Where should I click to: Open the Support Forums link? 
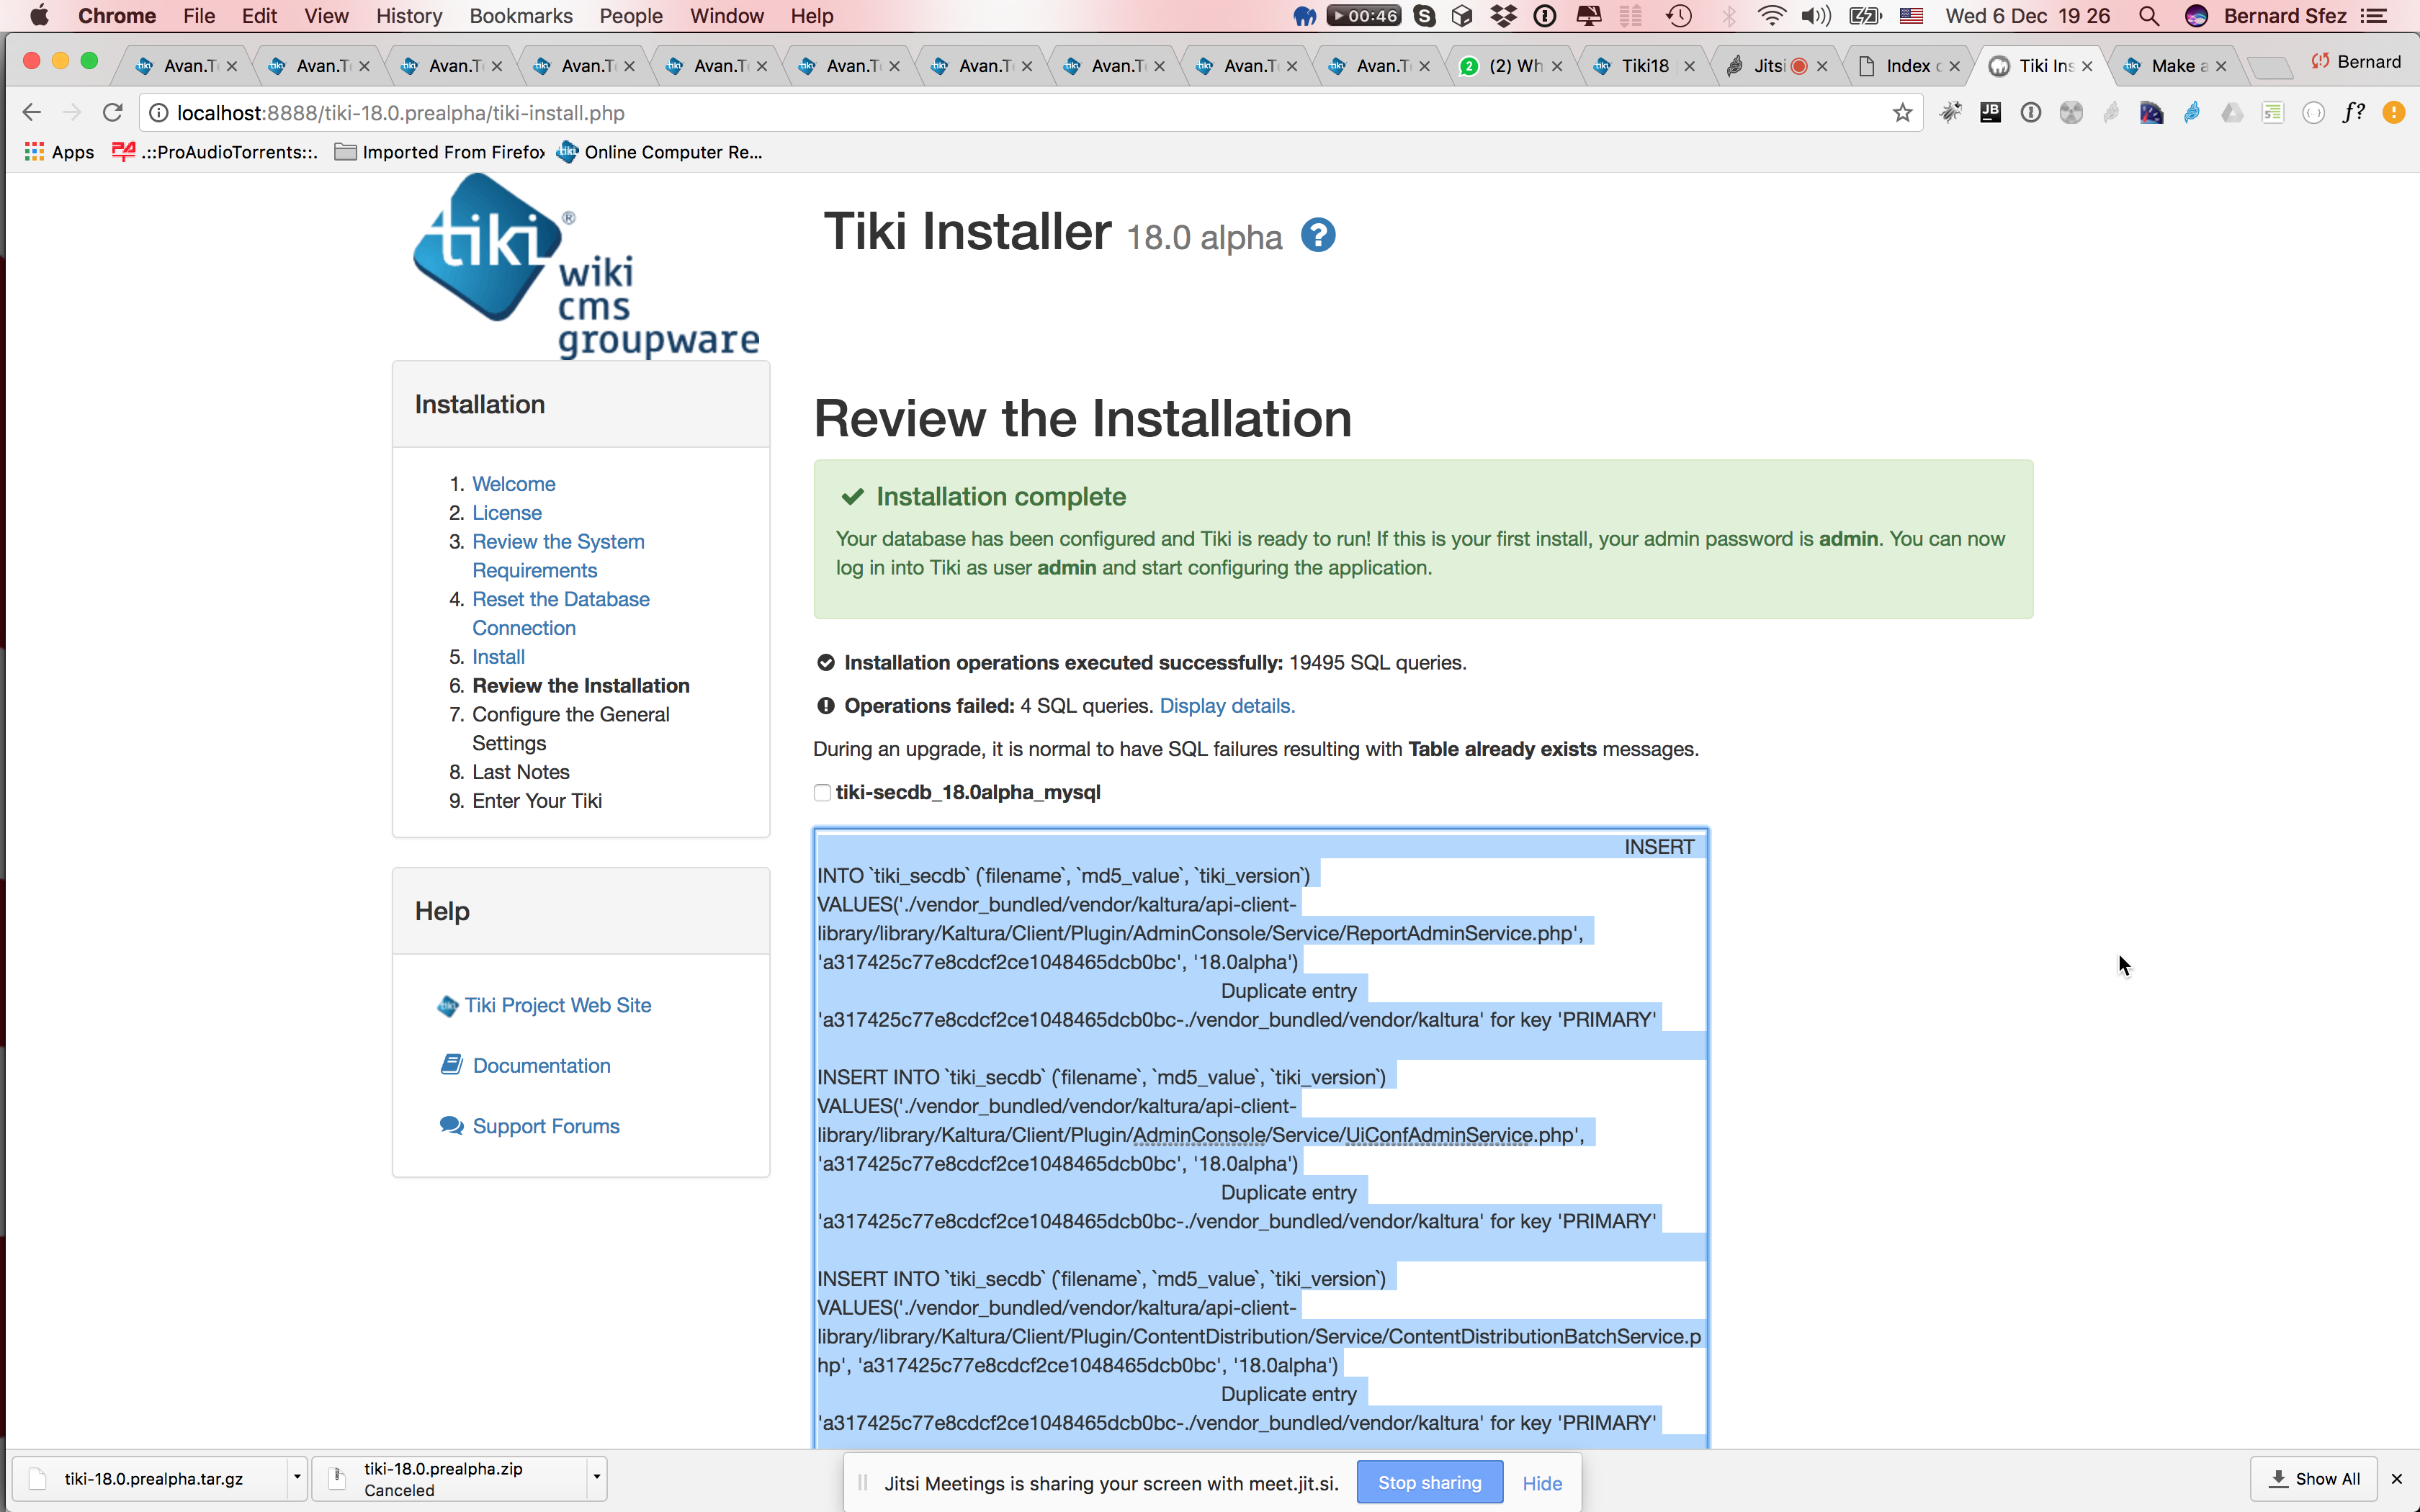point(546,1126)
